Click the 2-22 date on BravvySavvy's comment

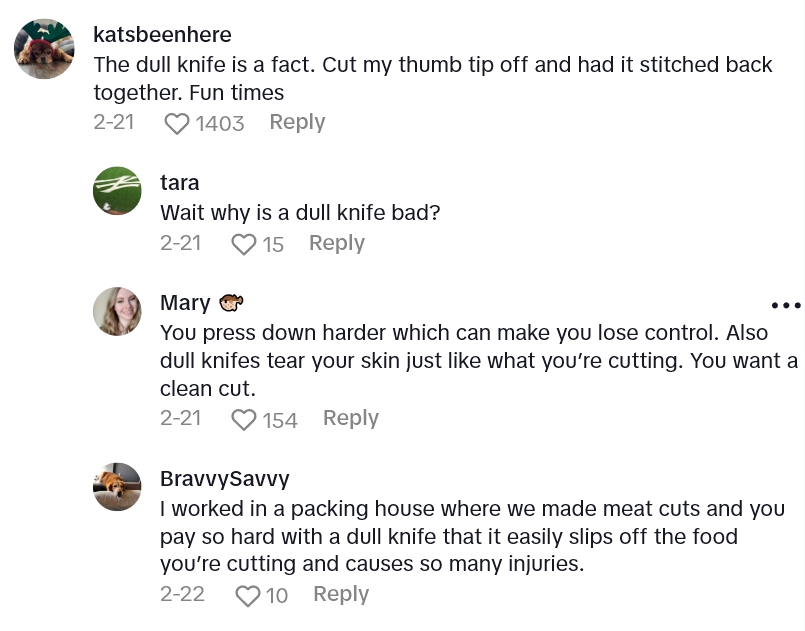pyautogui.click(x=182, y=594)
